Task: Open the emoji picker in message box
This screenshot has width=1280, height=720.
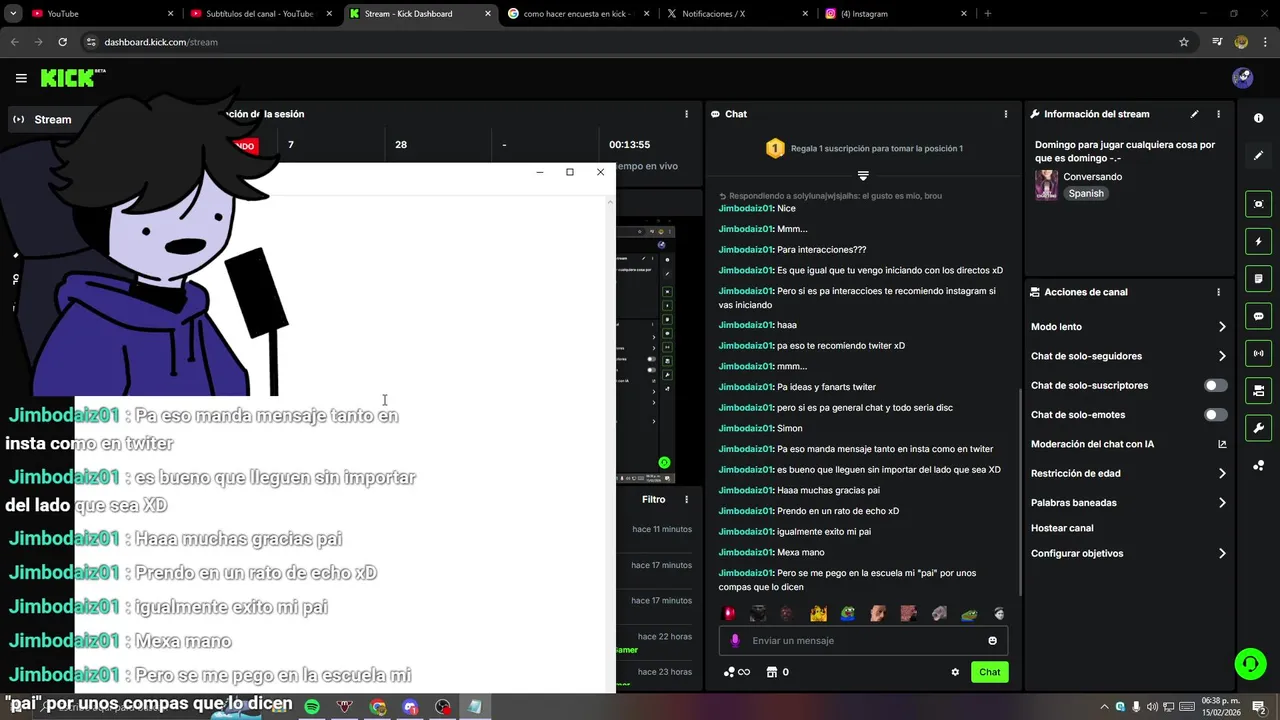Action: tap(992, 641)
